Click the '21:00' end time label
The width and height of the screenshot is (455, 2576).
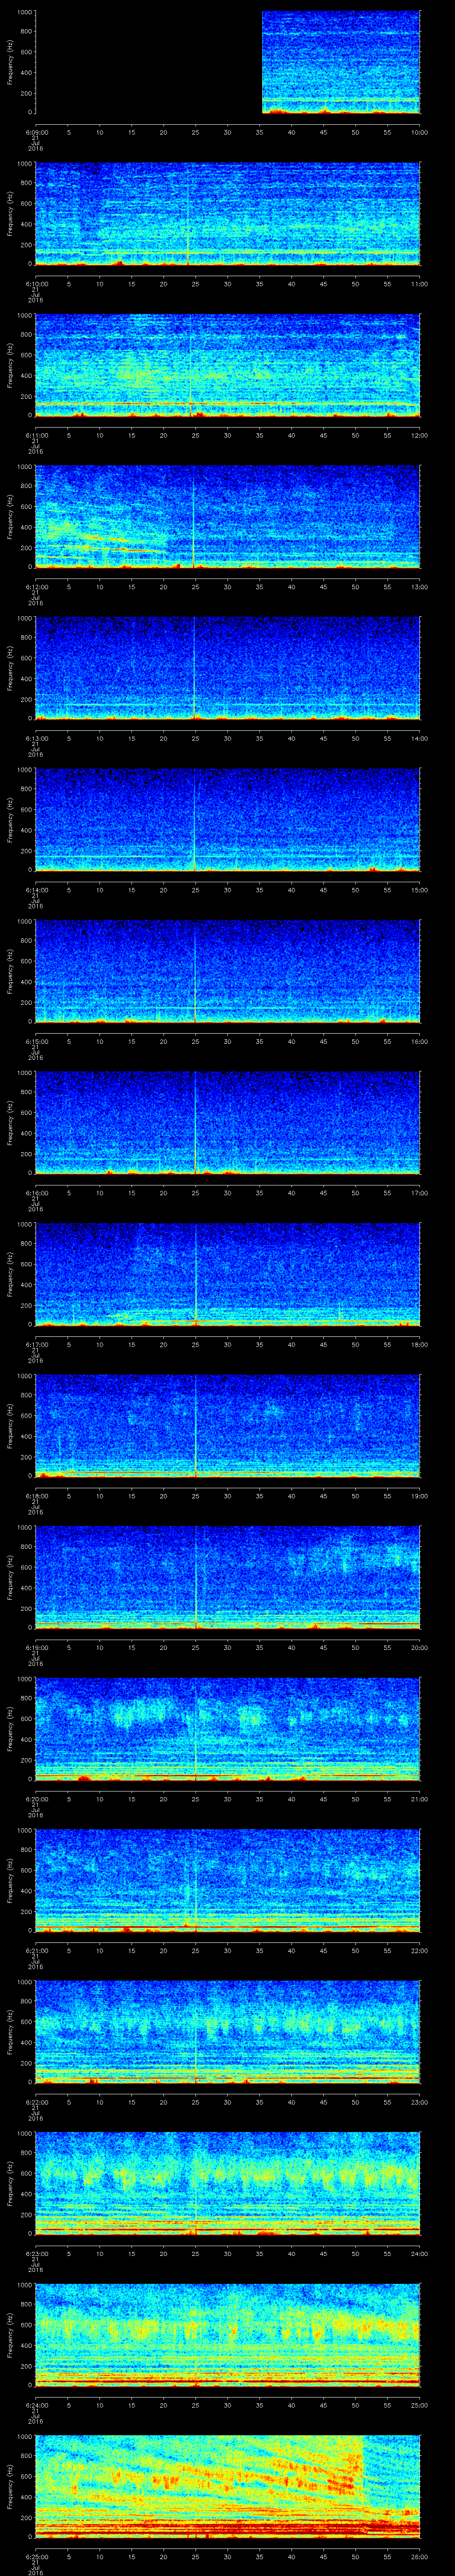(419, 1799)
